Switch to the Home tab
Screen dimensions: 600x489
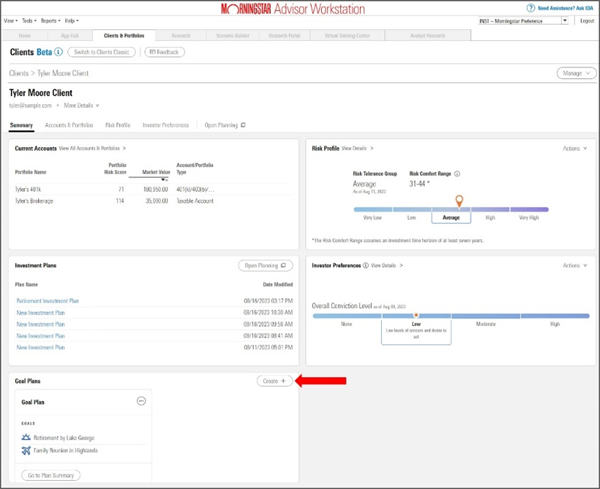24,36
